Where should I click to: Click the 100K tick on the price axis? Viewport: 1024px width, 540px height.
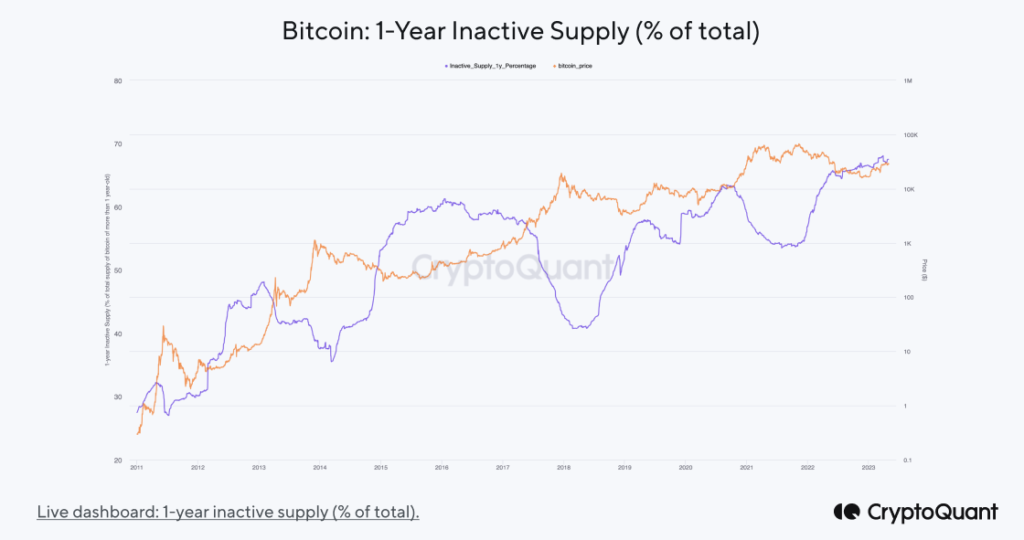(x=910, y=135)
